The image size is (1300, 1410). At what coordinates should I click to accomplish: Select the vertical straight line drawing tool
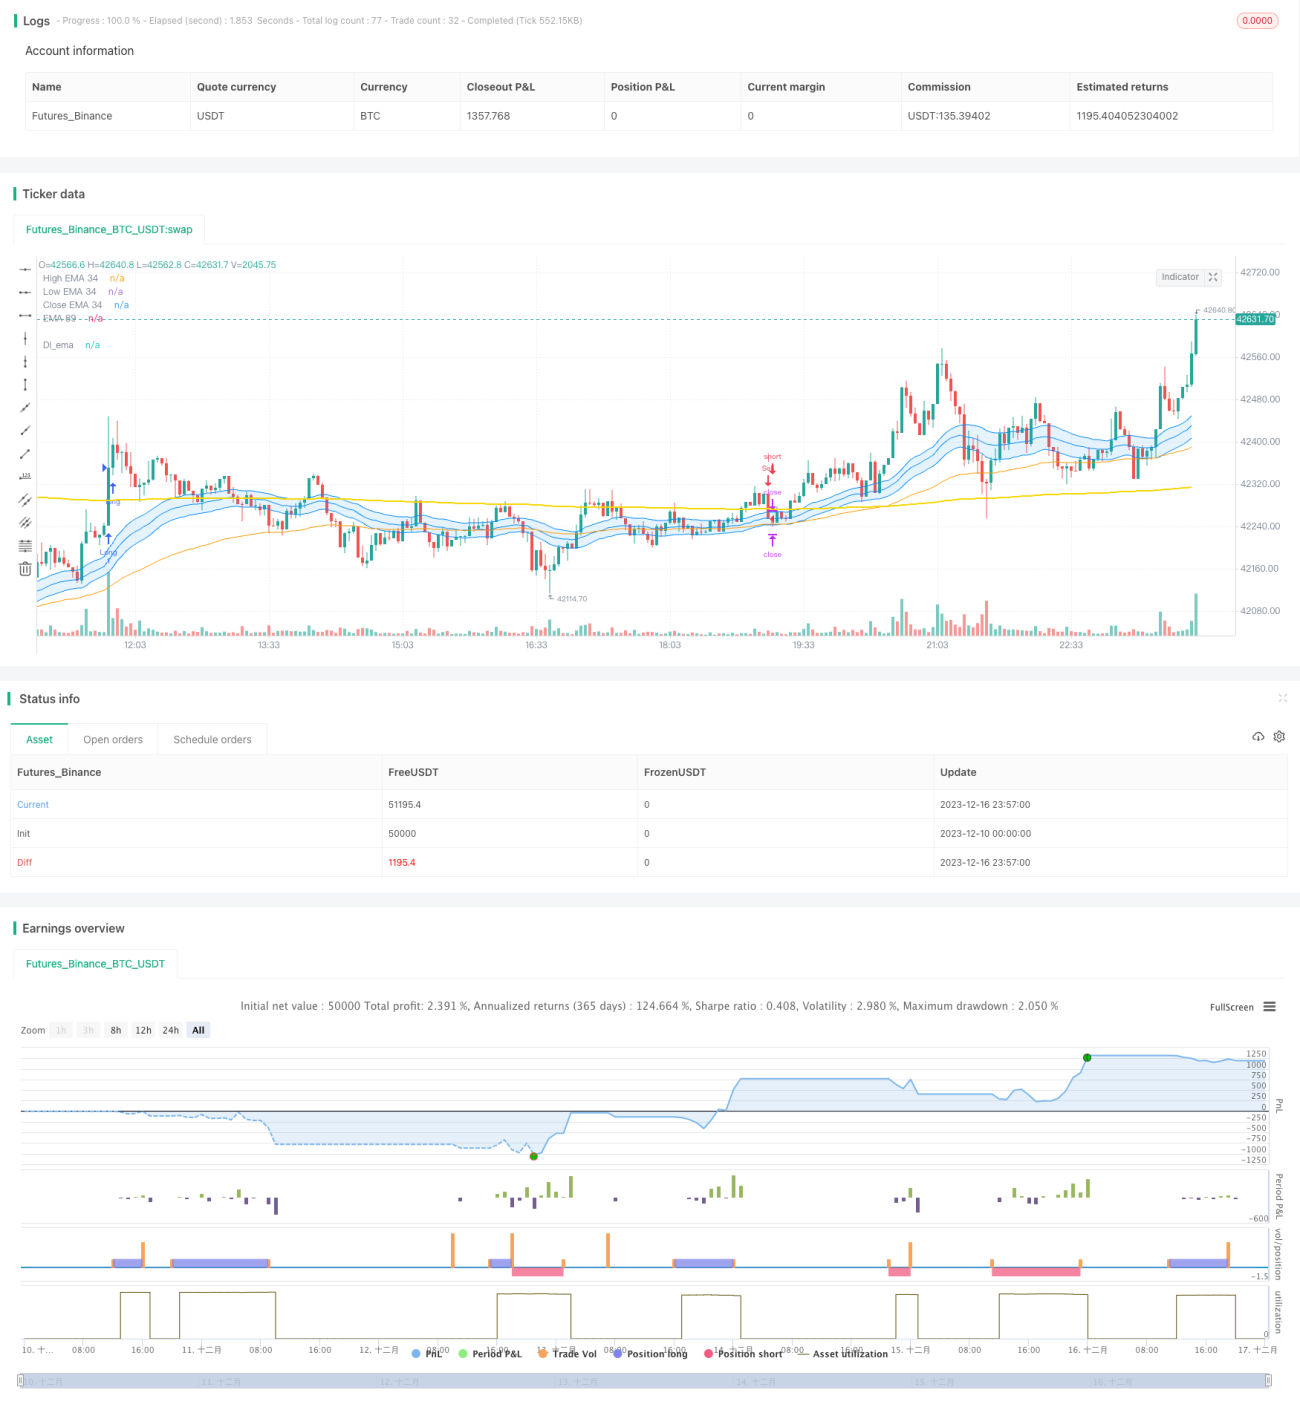25,339
